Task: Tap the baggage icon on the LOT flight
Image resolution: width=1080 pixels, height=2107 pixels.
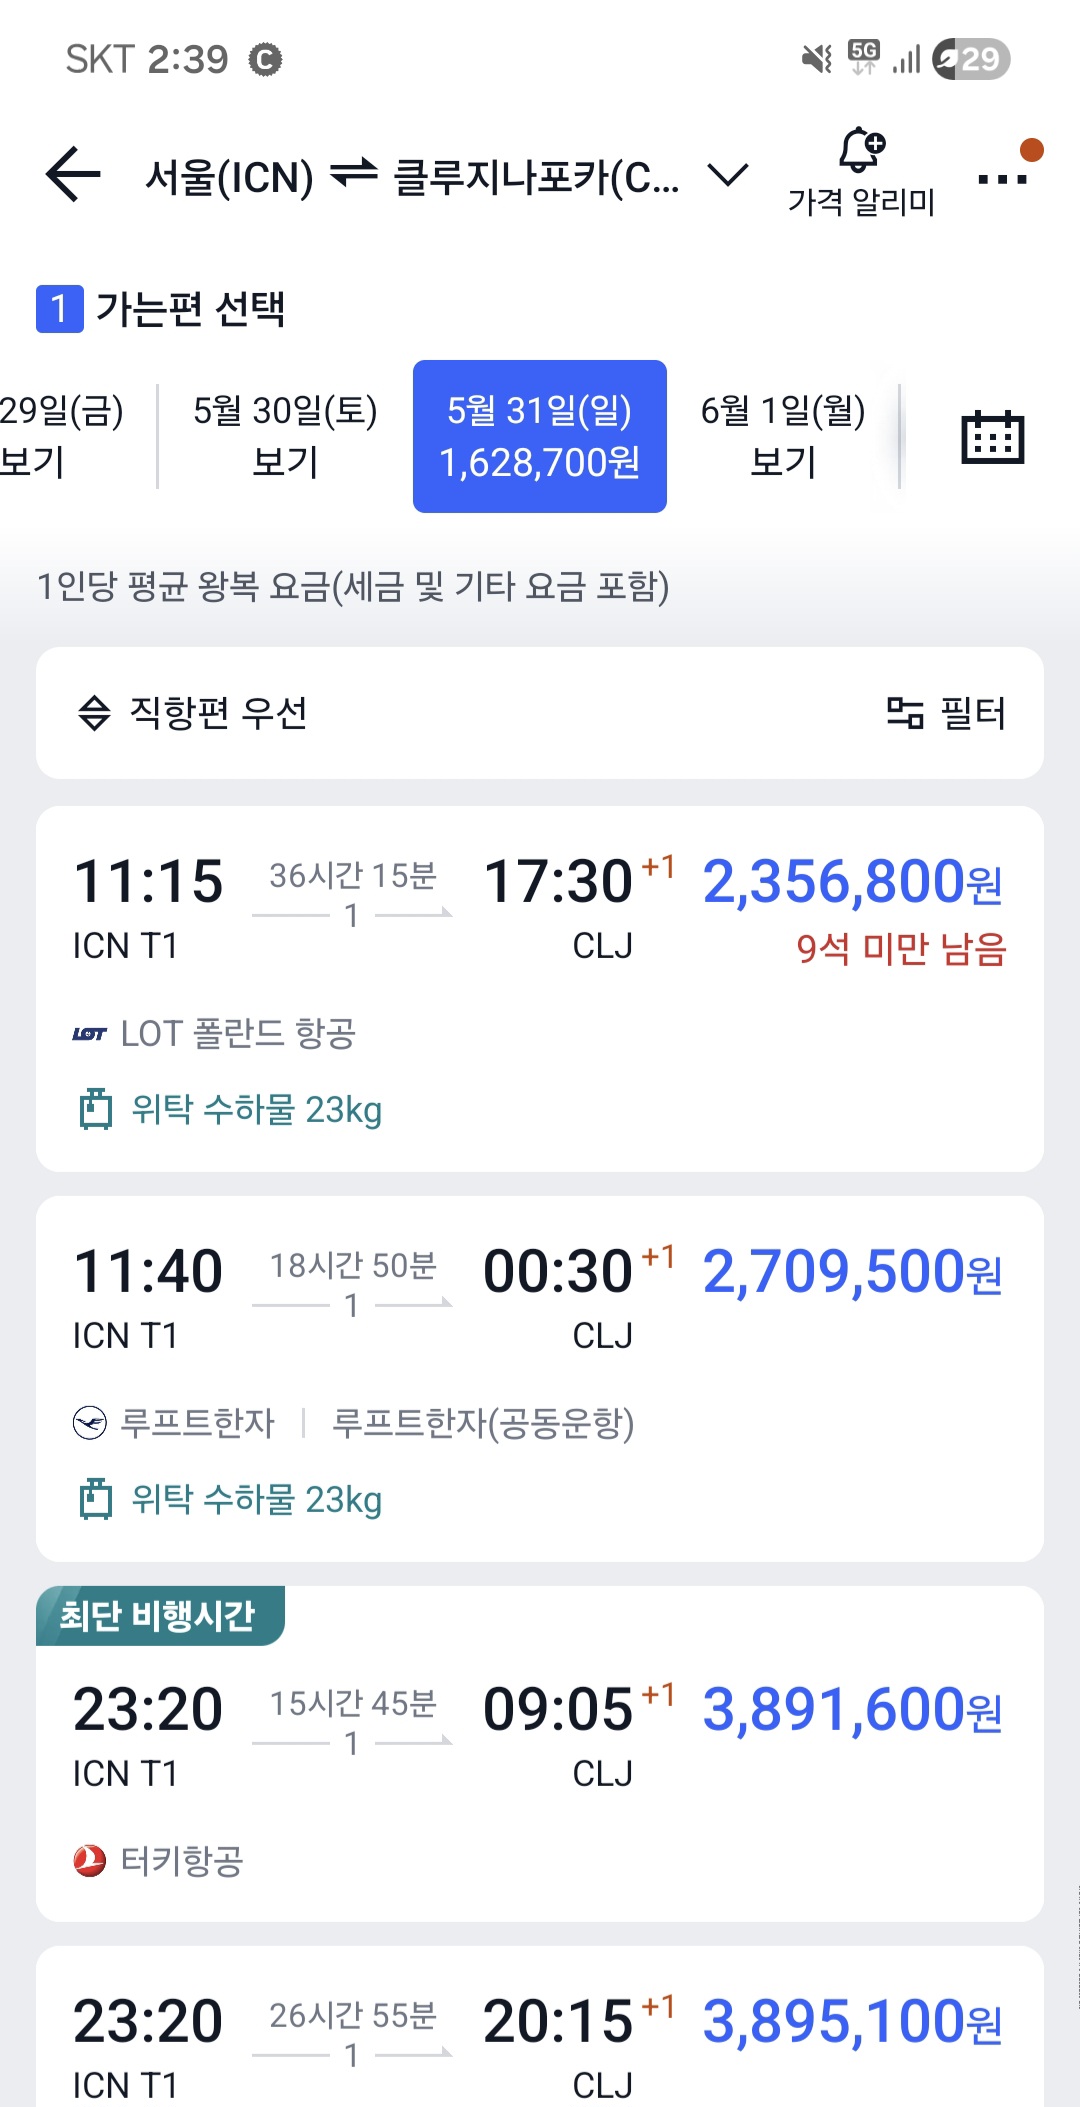Action: pyautogui.click(x=96, y=1109)
